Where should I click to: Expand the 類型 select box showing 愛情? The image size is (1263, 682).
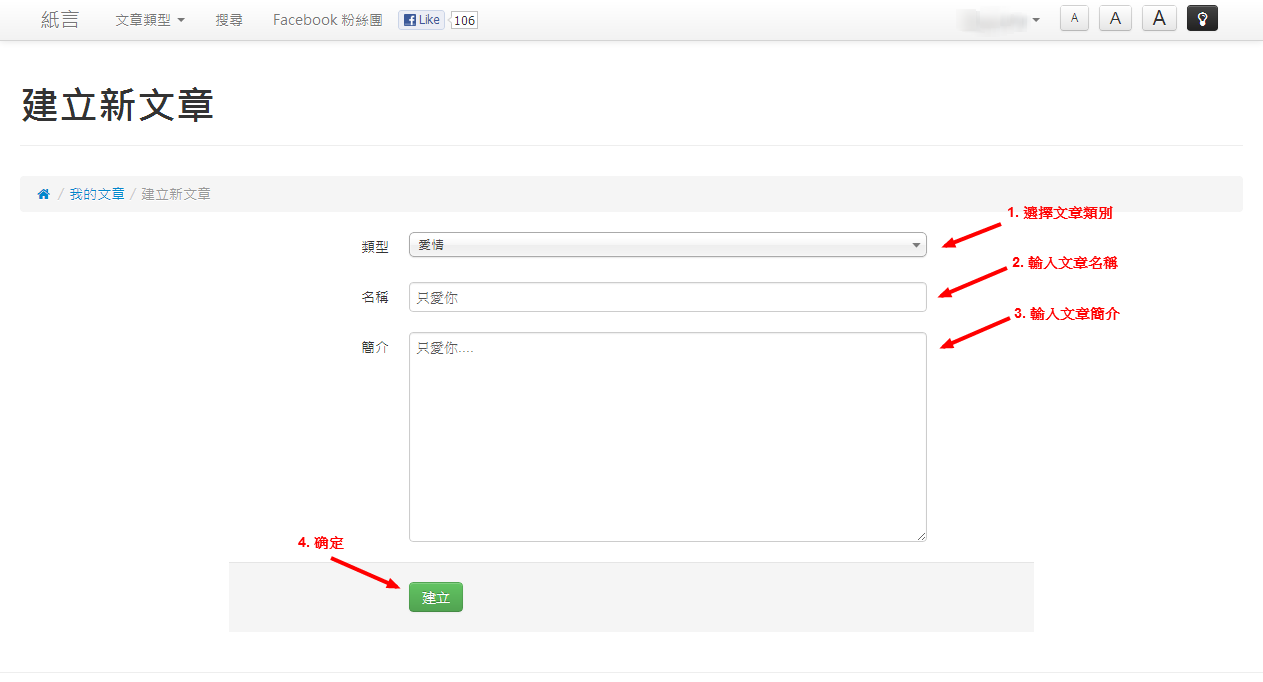point(667,245)
